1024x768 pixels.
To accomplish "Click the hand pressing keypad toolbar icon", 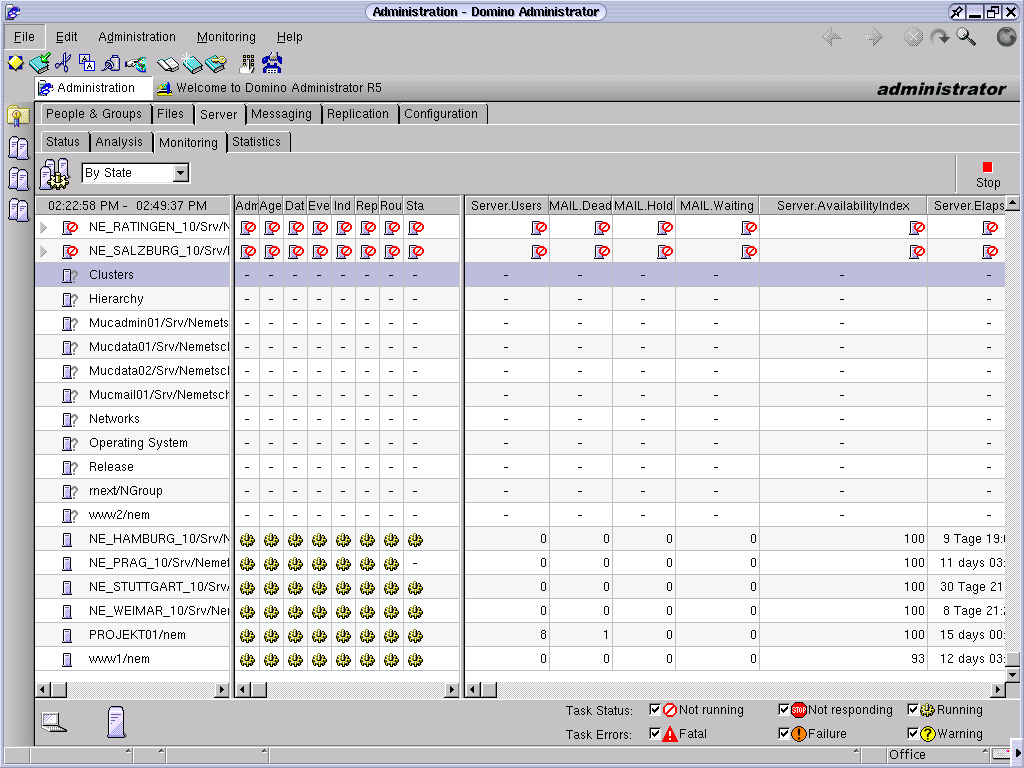I will coord(248,63).
